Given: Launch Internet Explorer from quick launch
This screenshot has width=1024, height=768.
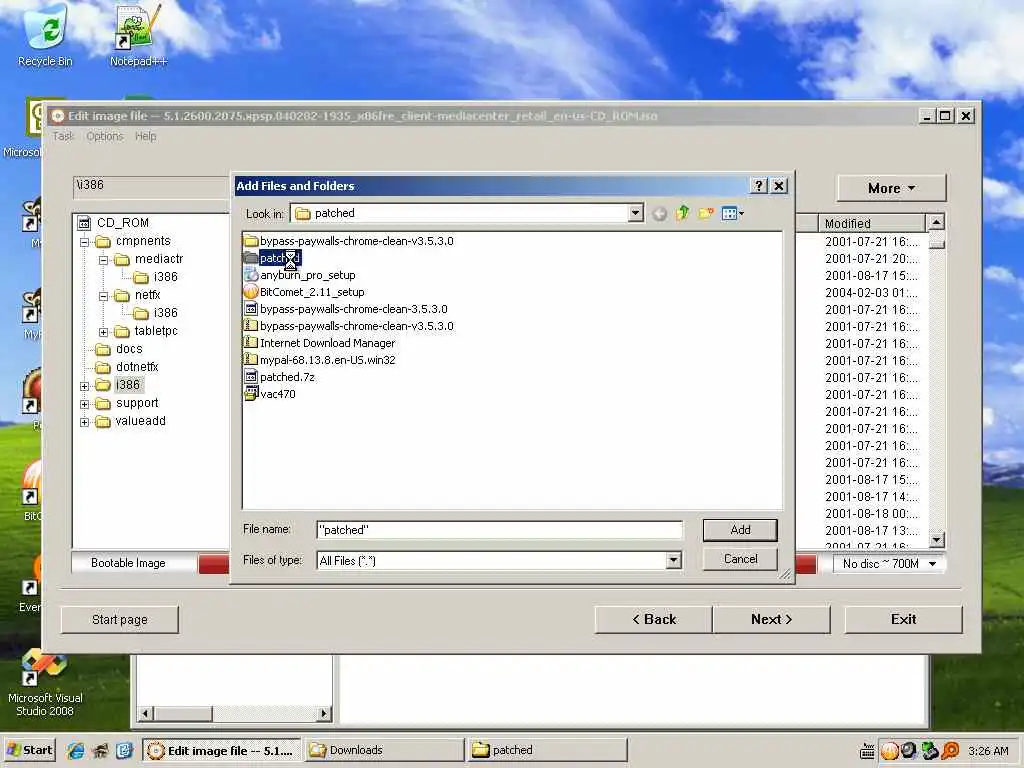Looking at the screenshot, I should pos(75,750).
